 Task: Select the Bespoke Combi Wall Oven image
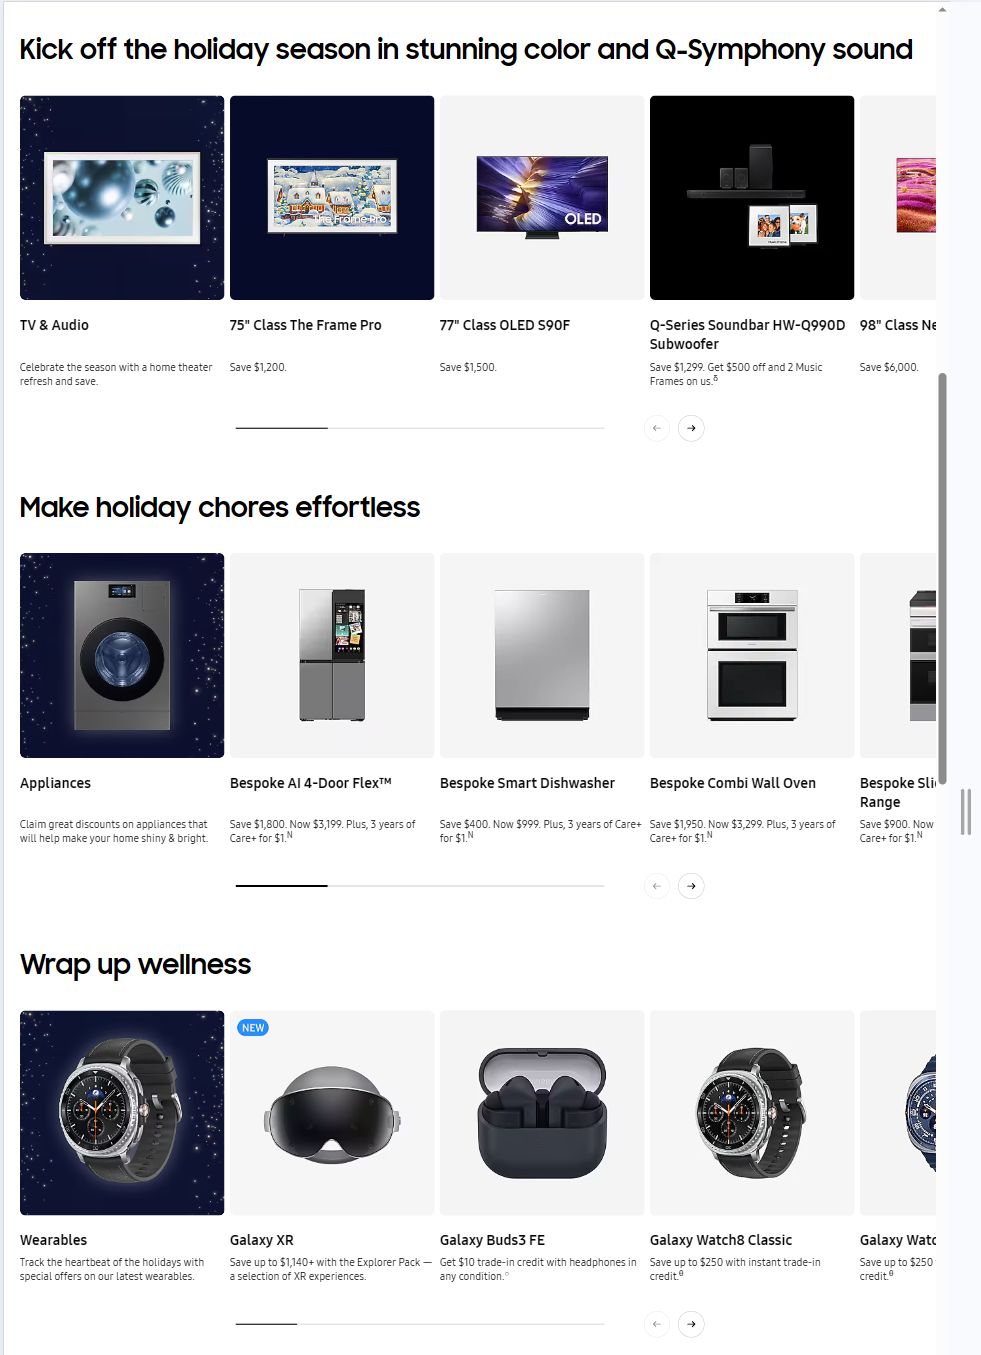tap(752, 655)
